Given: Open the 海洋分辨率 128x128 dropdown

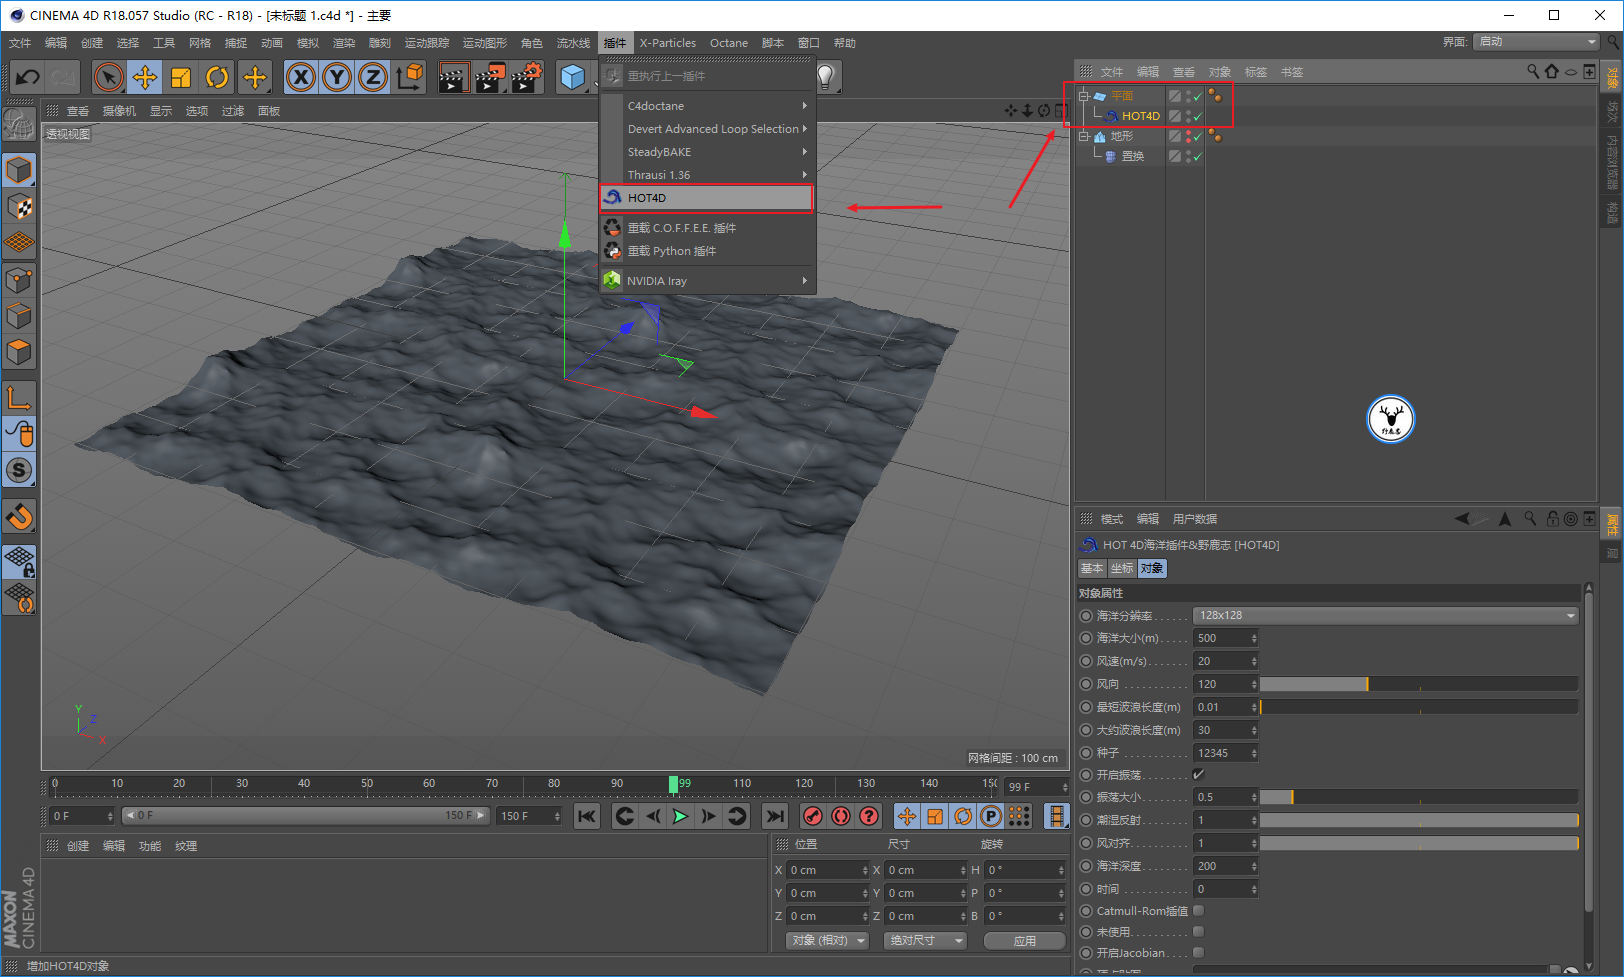Looking at the screenshot, I should click(x=1386, y=615).
